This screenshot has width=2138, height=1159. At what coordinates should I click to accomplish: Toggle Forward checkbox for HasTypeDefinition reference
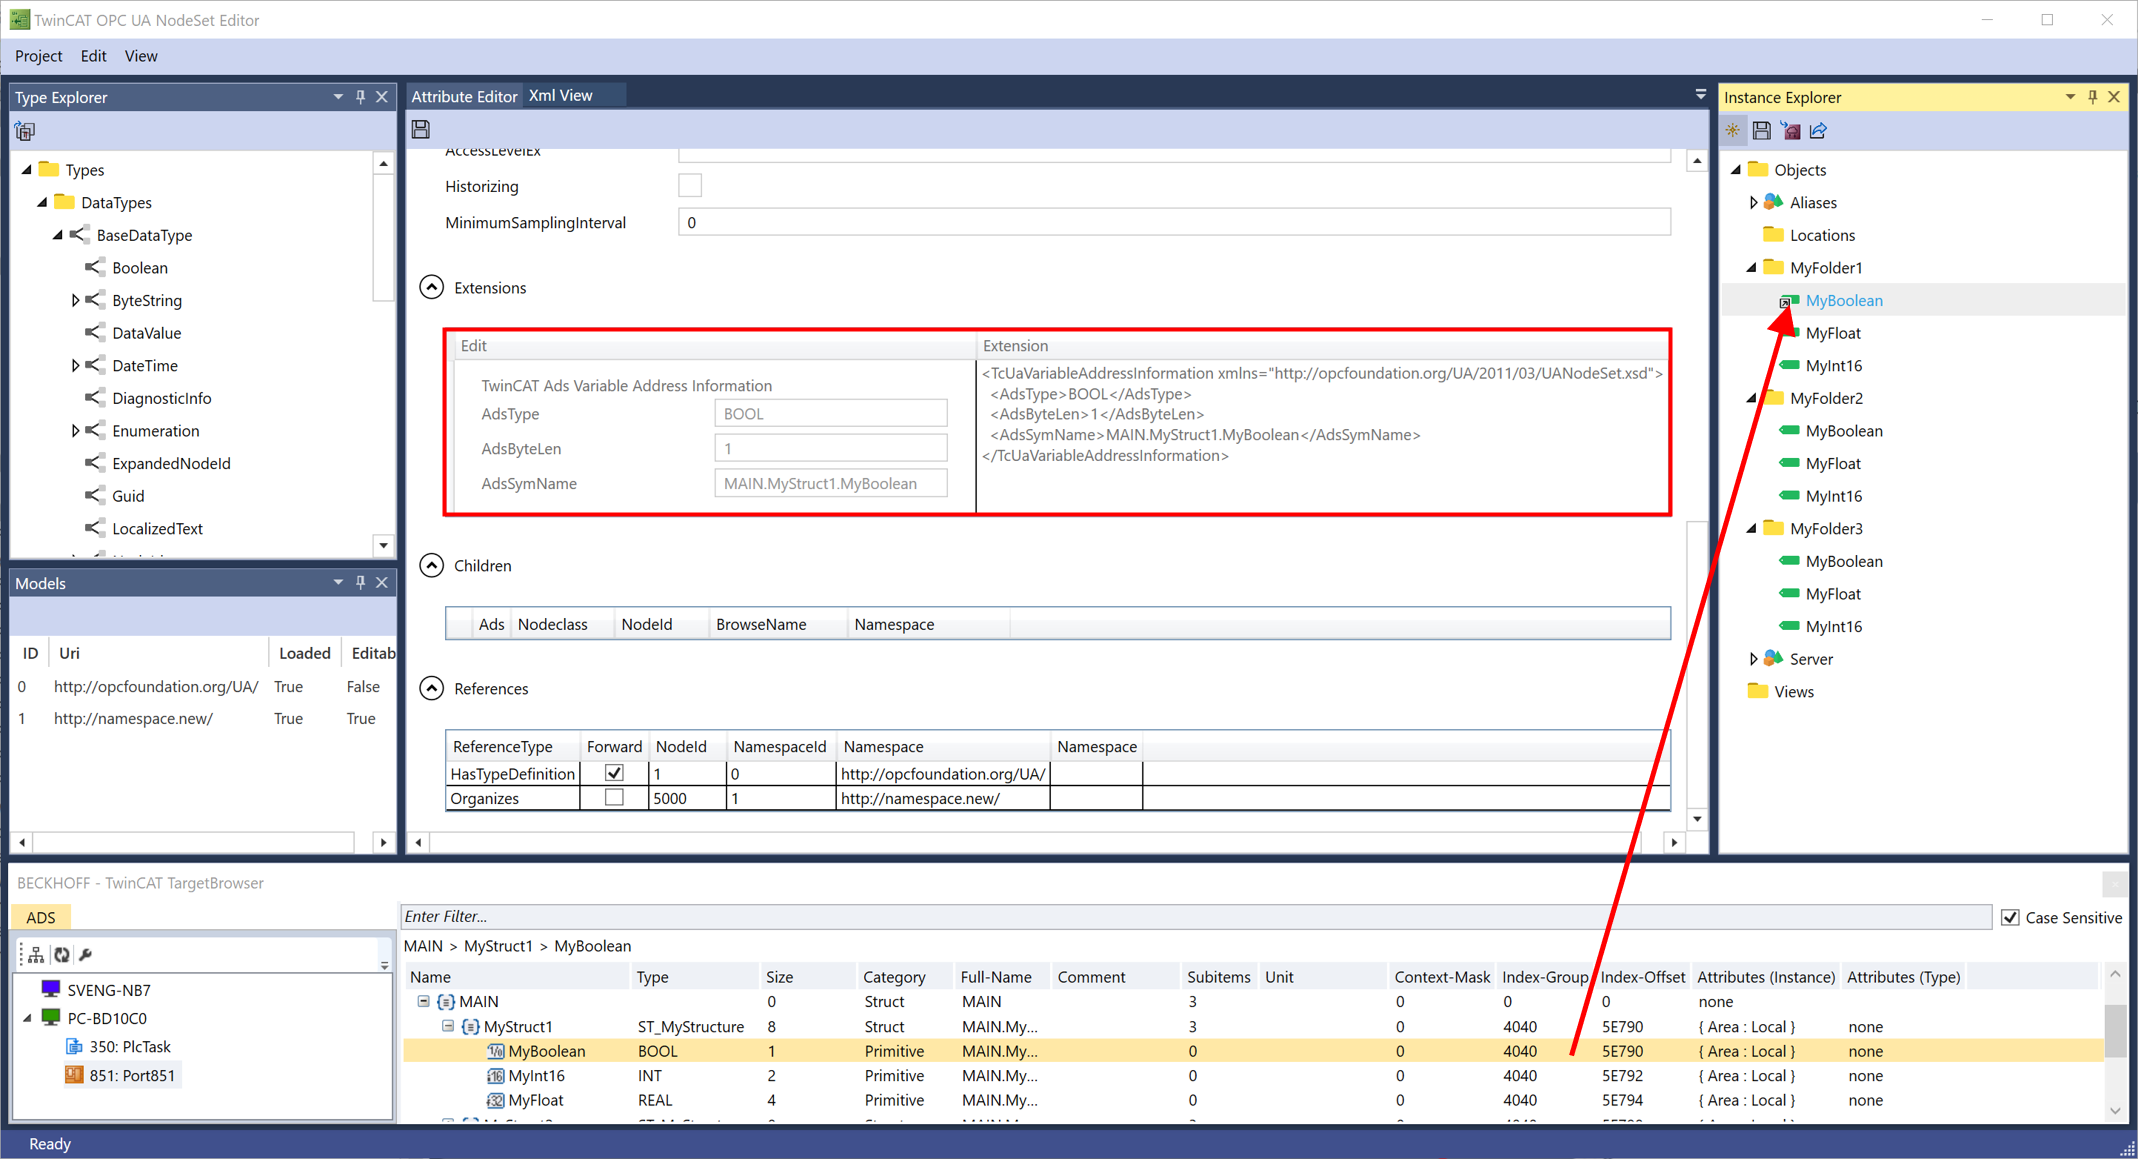point(614,773)
